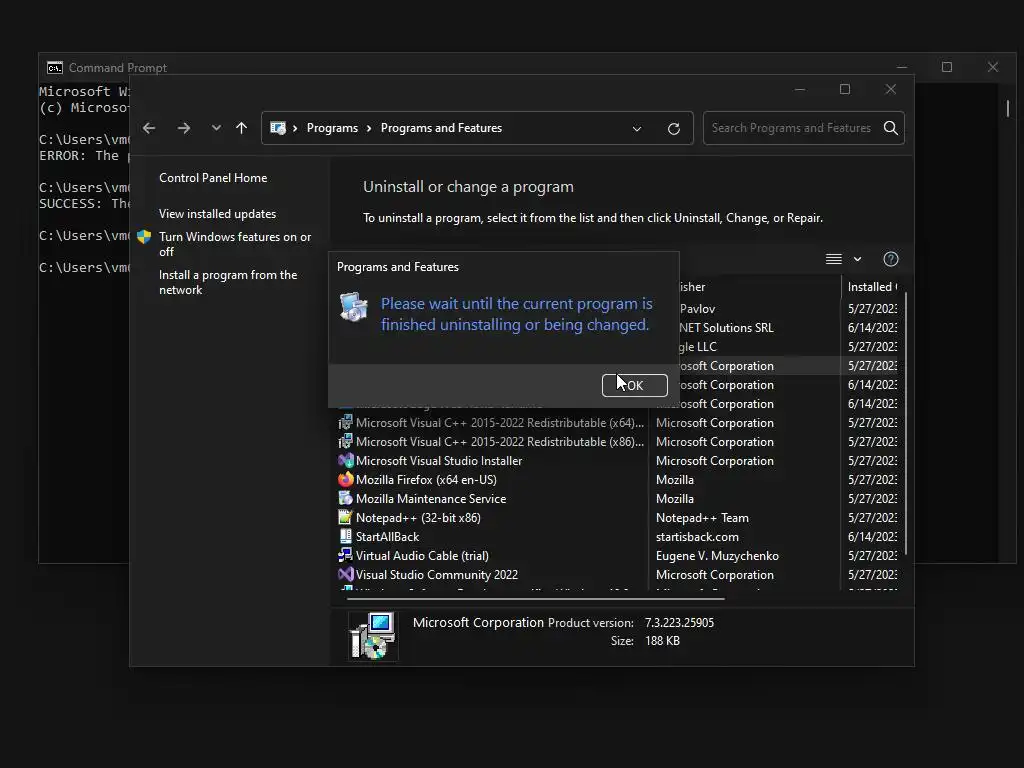This screenshot has width=1024, height=768.
Task: Click the Virtual Audio Cable icon
Action: point(345,555)
